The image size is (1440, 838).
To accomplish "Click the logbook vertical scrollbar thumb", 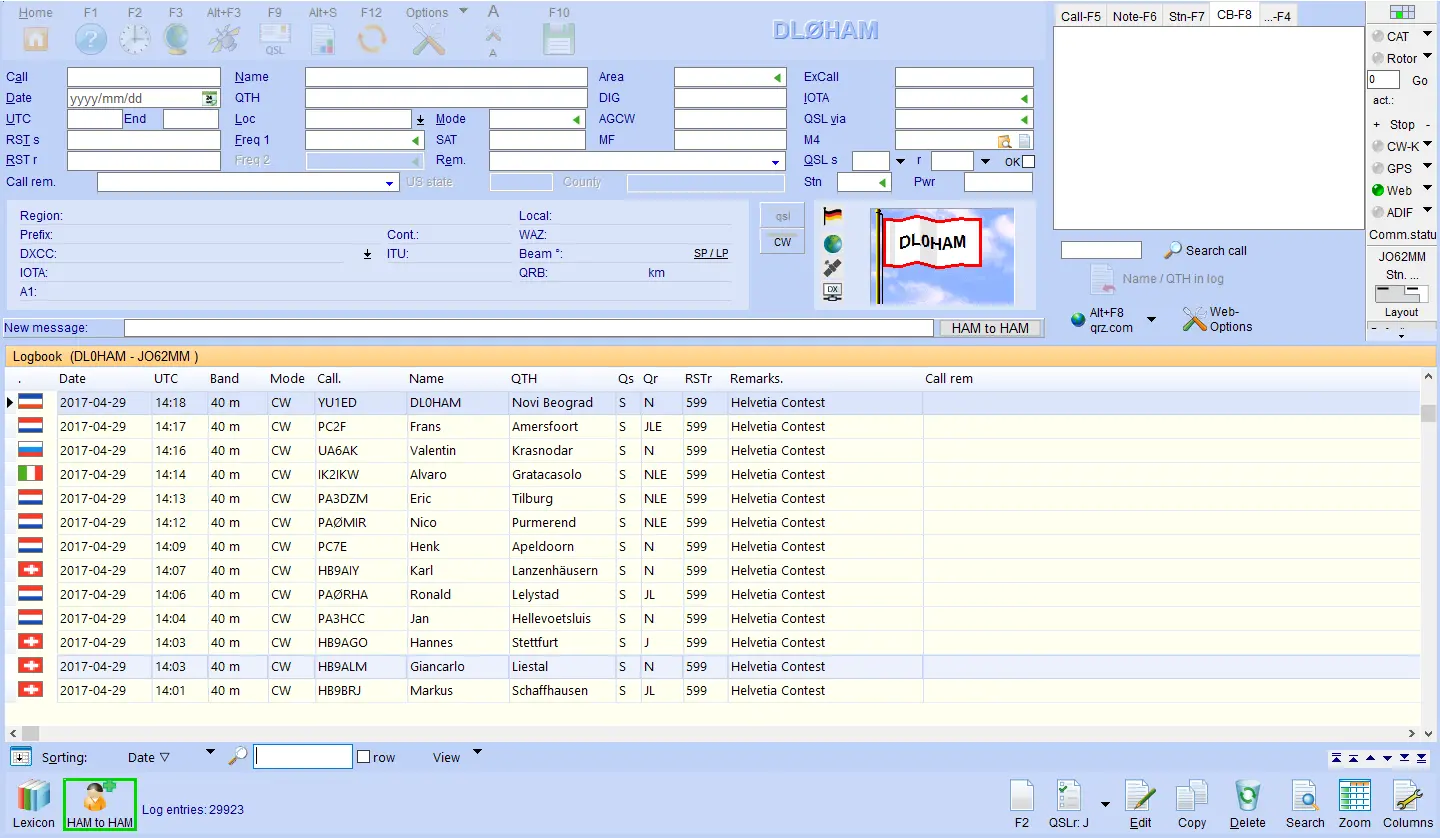I will (1428, 413).
